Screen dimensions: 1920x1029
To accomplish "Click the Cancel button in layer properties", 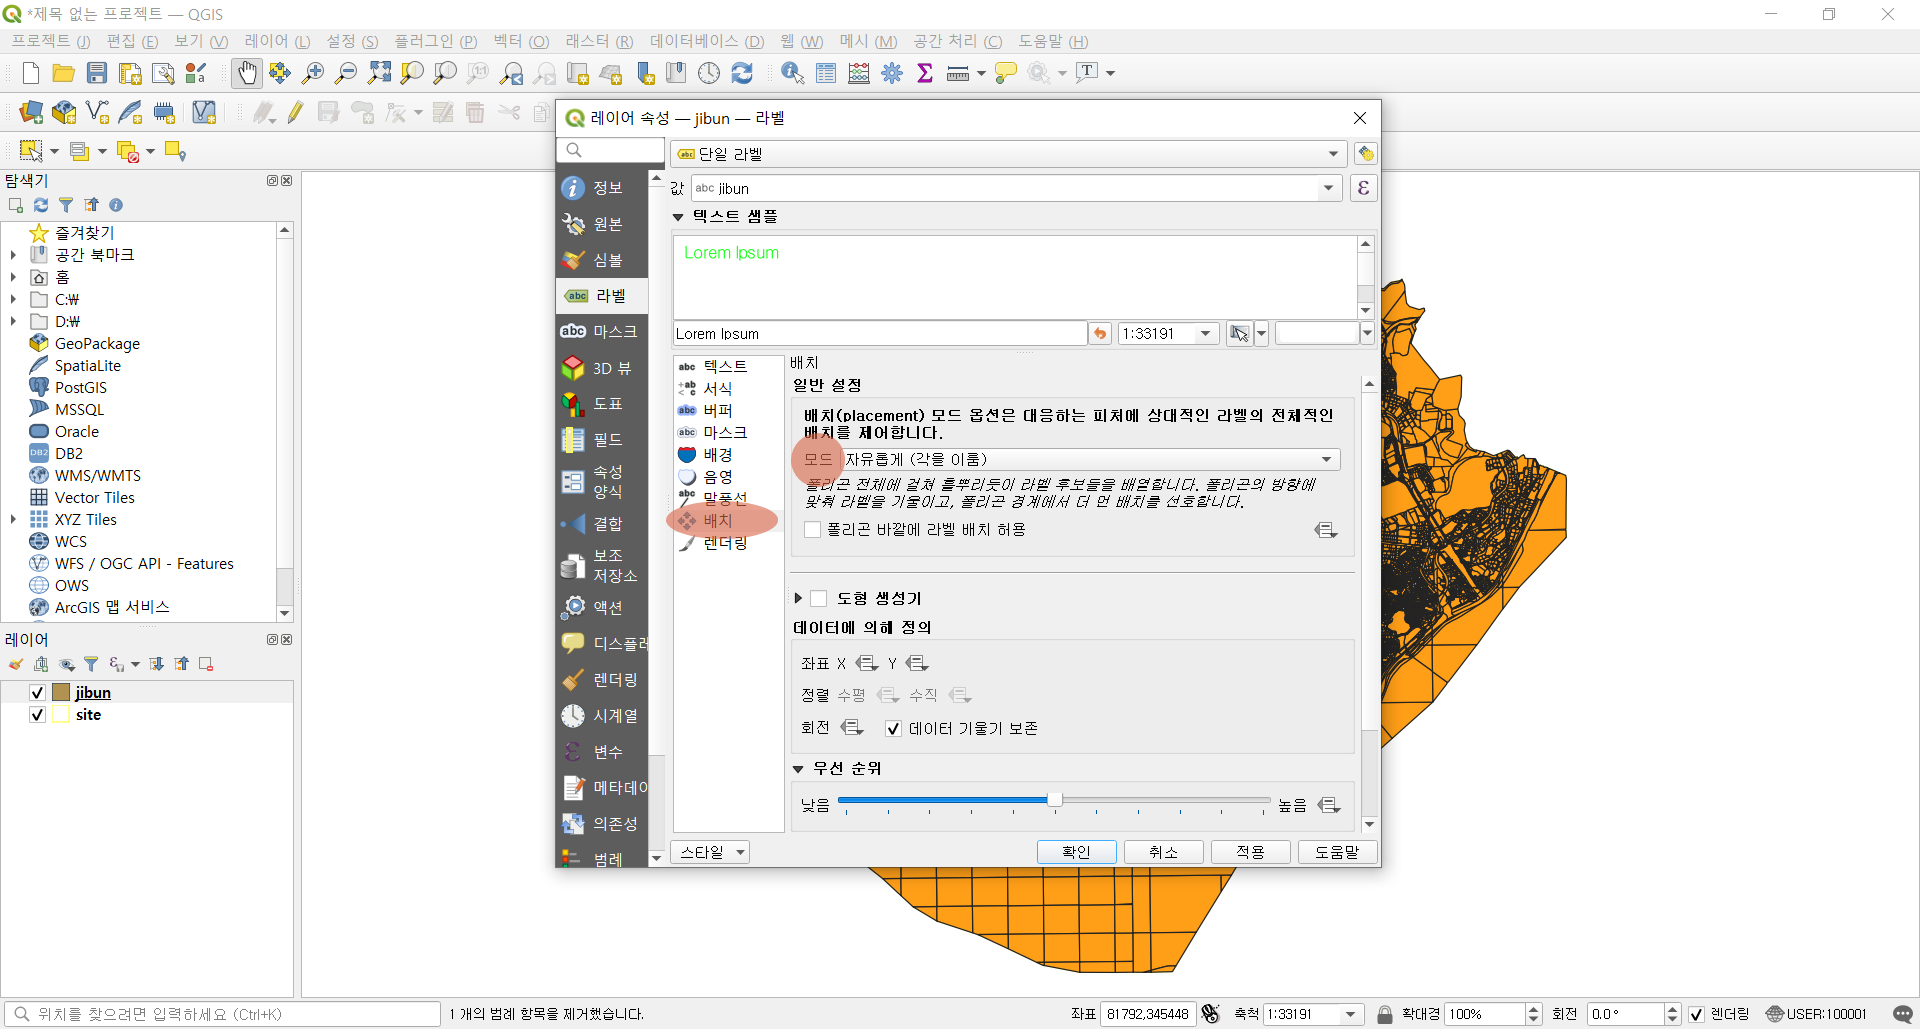I will pos(1163,852).
